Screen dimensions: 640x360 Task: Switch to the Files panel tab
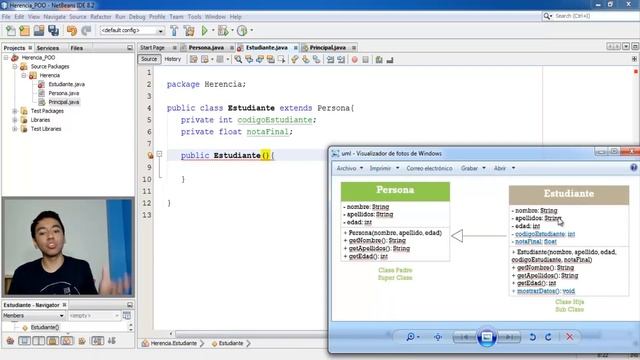tap(76, 48)
